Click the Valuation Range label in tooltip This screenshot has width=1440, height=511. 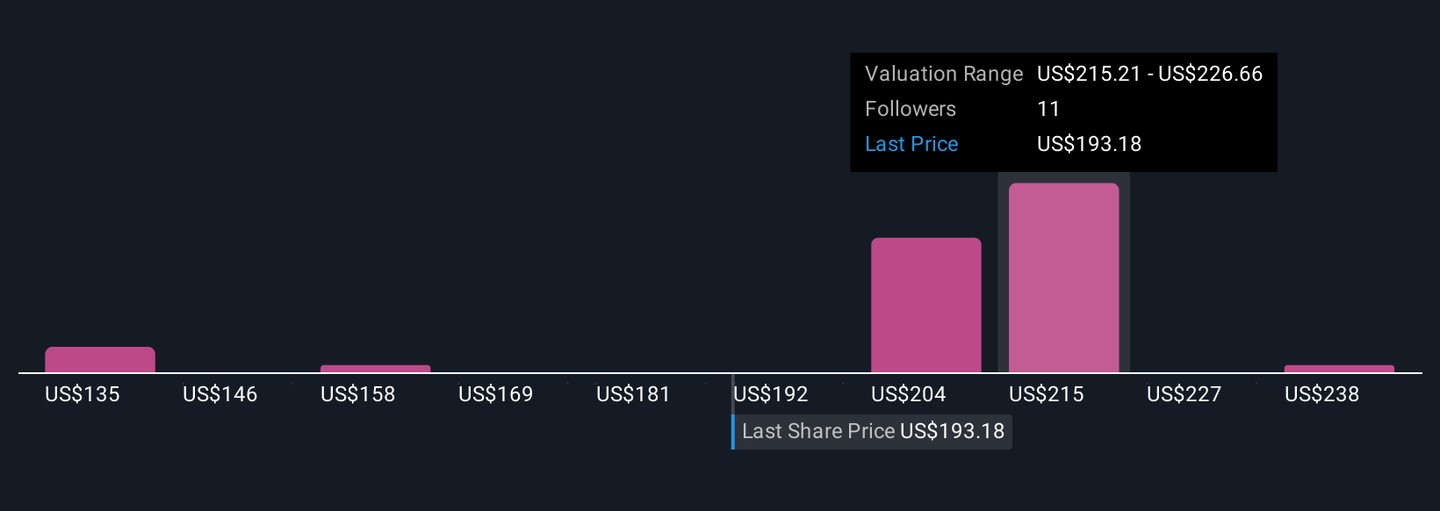pos(943,74)
